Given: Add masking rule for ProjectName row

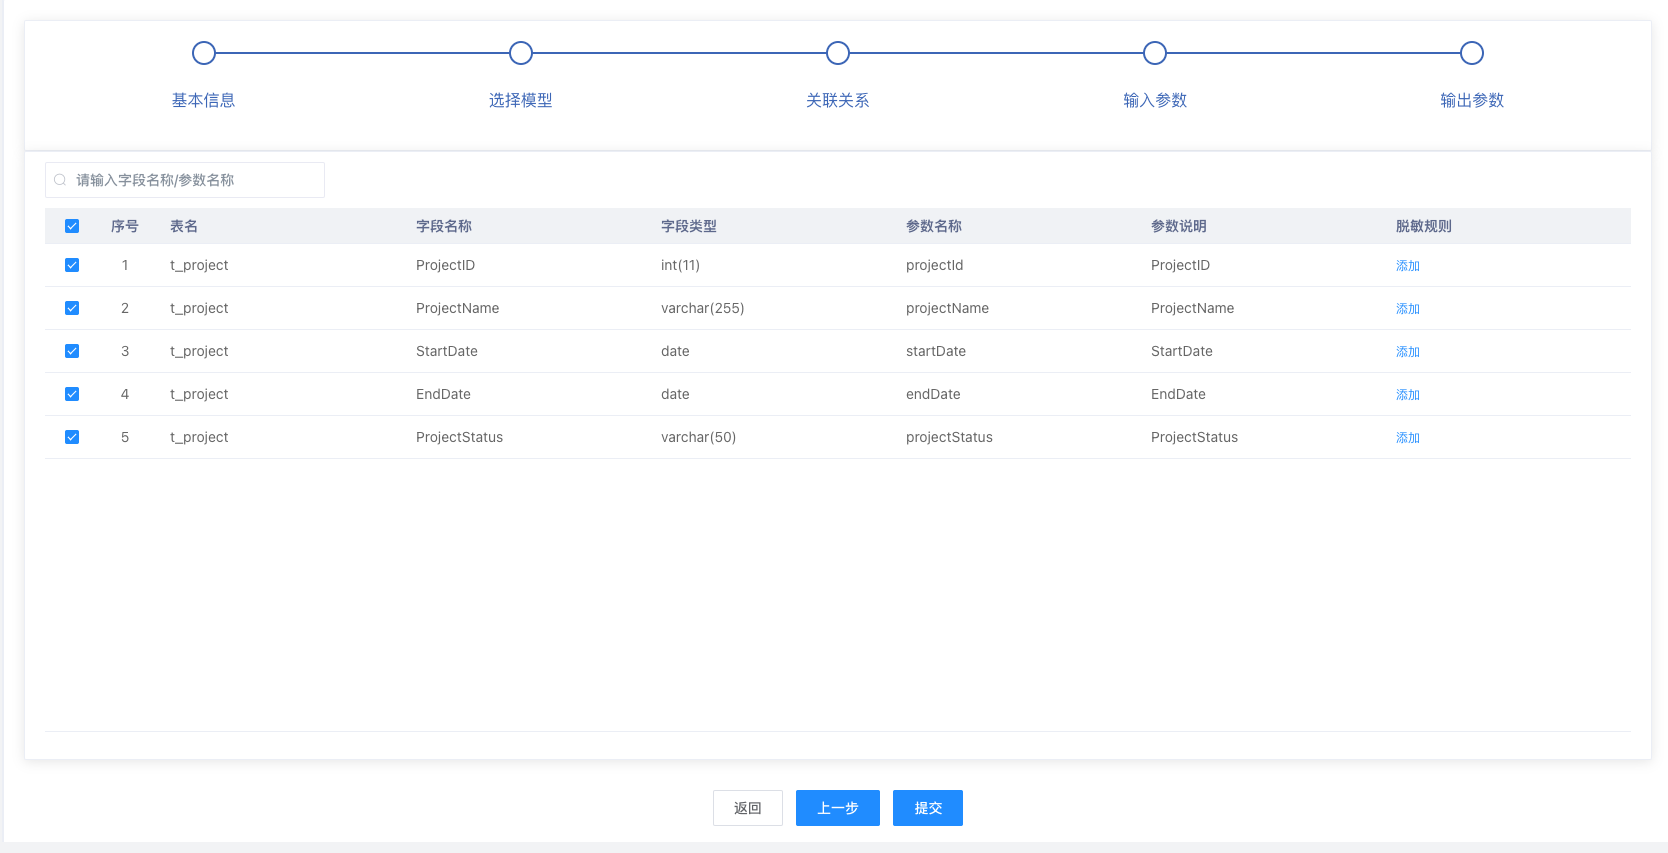Looking at the screenshot, I should pyautogui.click(x=1408, y=309).
